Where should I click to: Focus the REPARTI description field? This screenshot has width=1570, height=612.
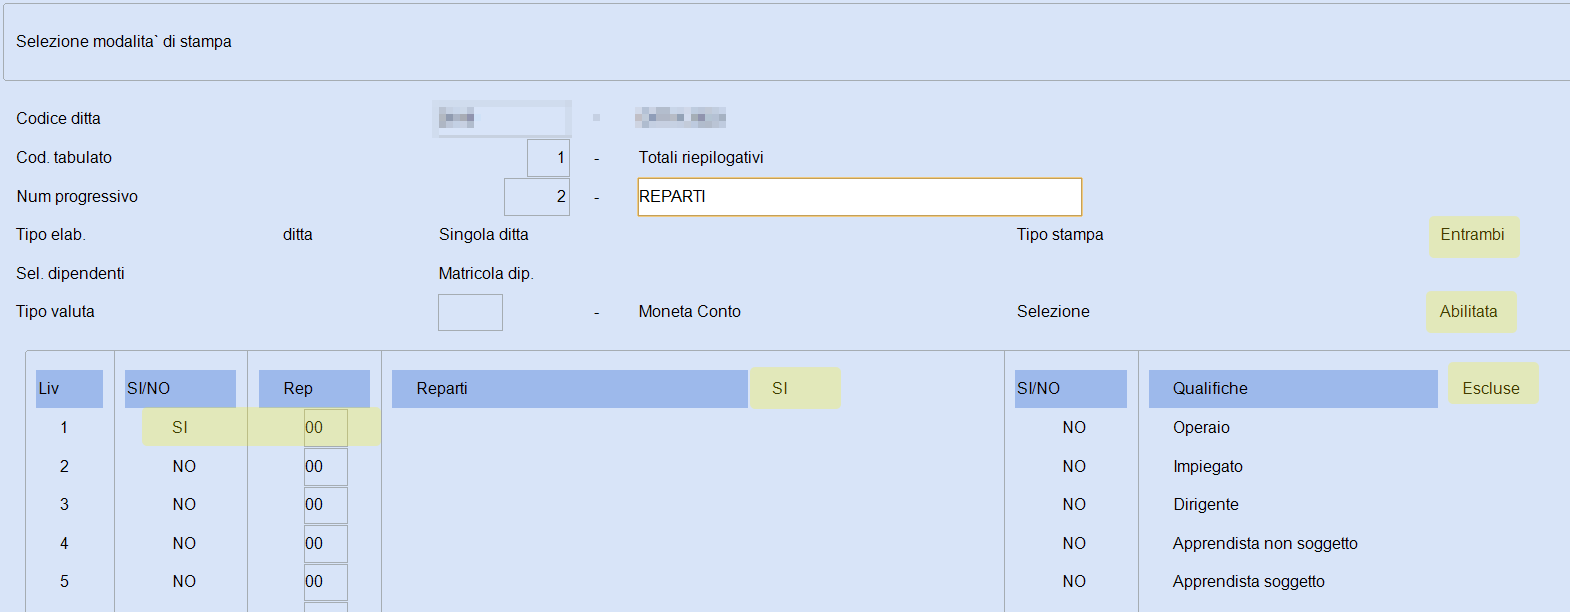tap(859, 197)
